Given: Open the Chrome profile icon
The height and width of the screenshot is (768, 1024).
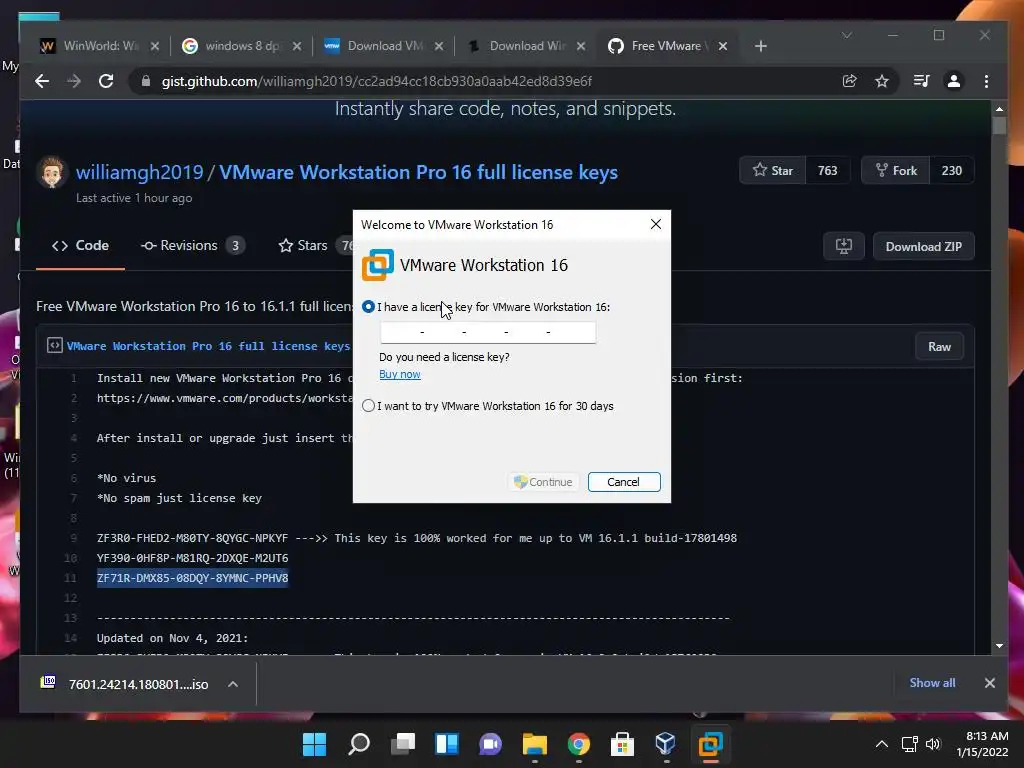Looking at the screenshot, I should [x=953, y=81].
